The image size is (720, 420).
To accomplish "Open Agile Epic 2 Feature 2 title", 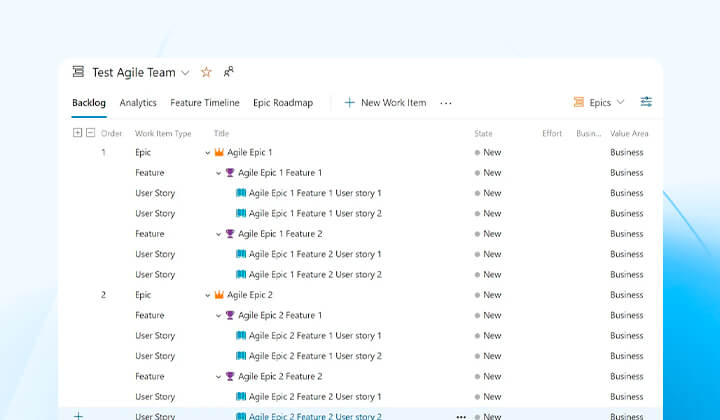I will 280,376.
